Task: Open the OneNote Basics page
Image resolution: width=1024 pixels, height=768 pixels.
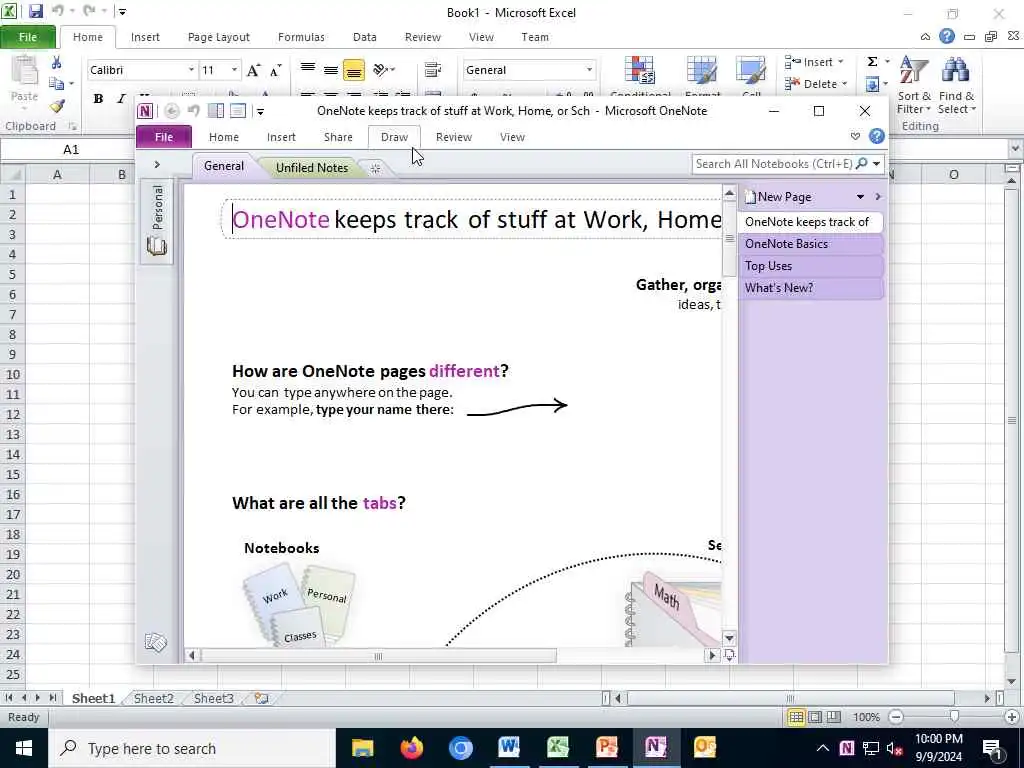Action: [x=810, y=244]
